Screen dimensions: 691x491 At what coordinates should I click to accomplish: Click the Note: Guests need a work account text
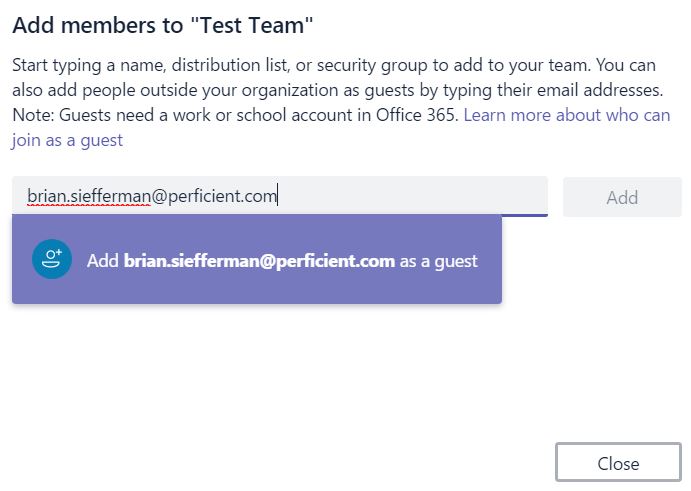(236, 115)
